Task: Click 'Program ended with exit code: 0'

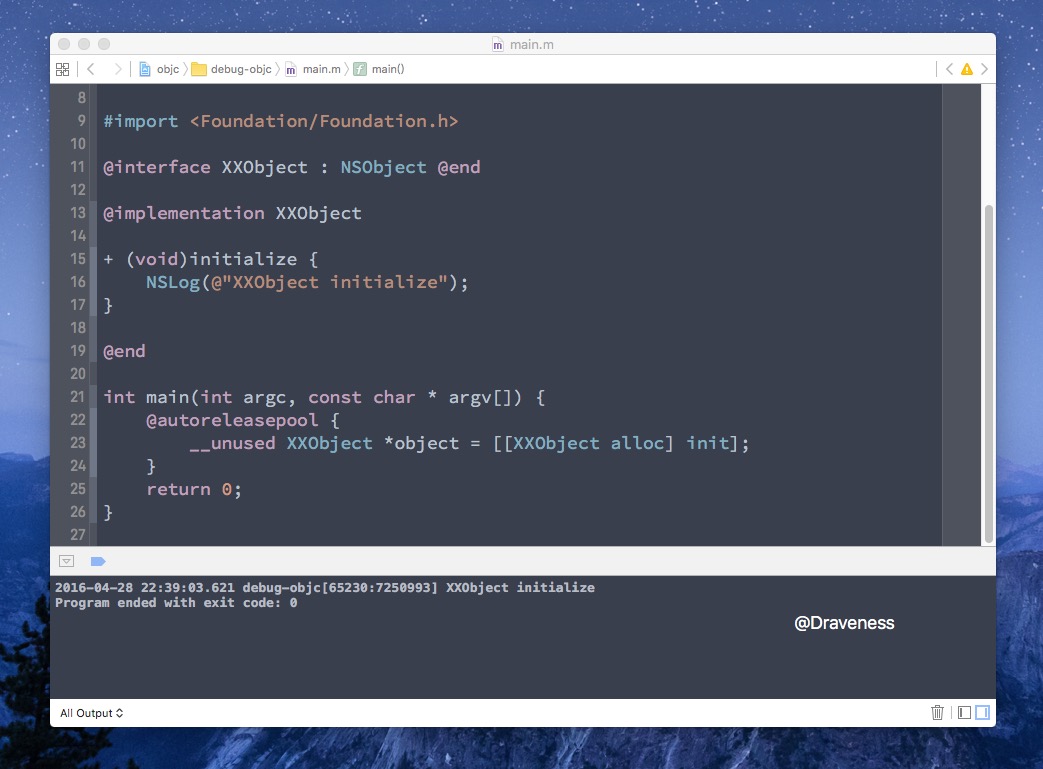Action: pos(176,603)
